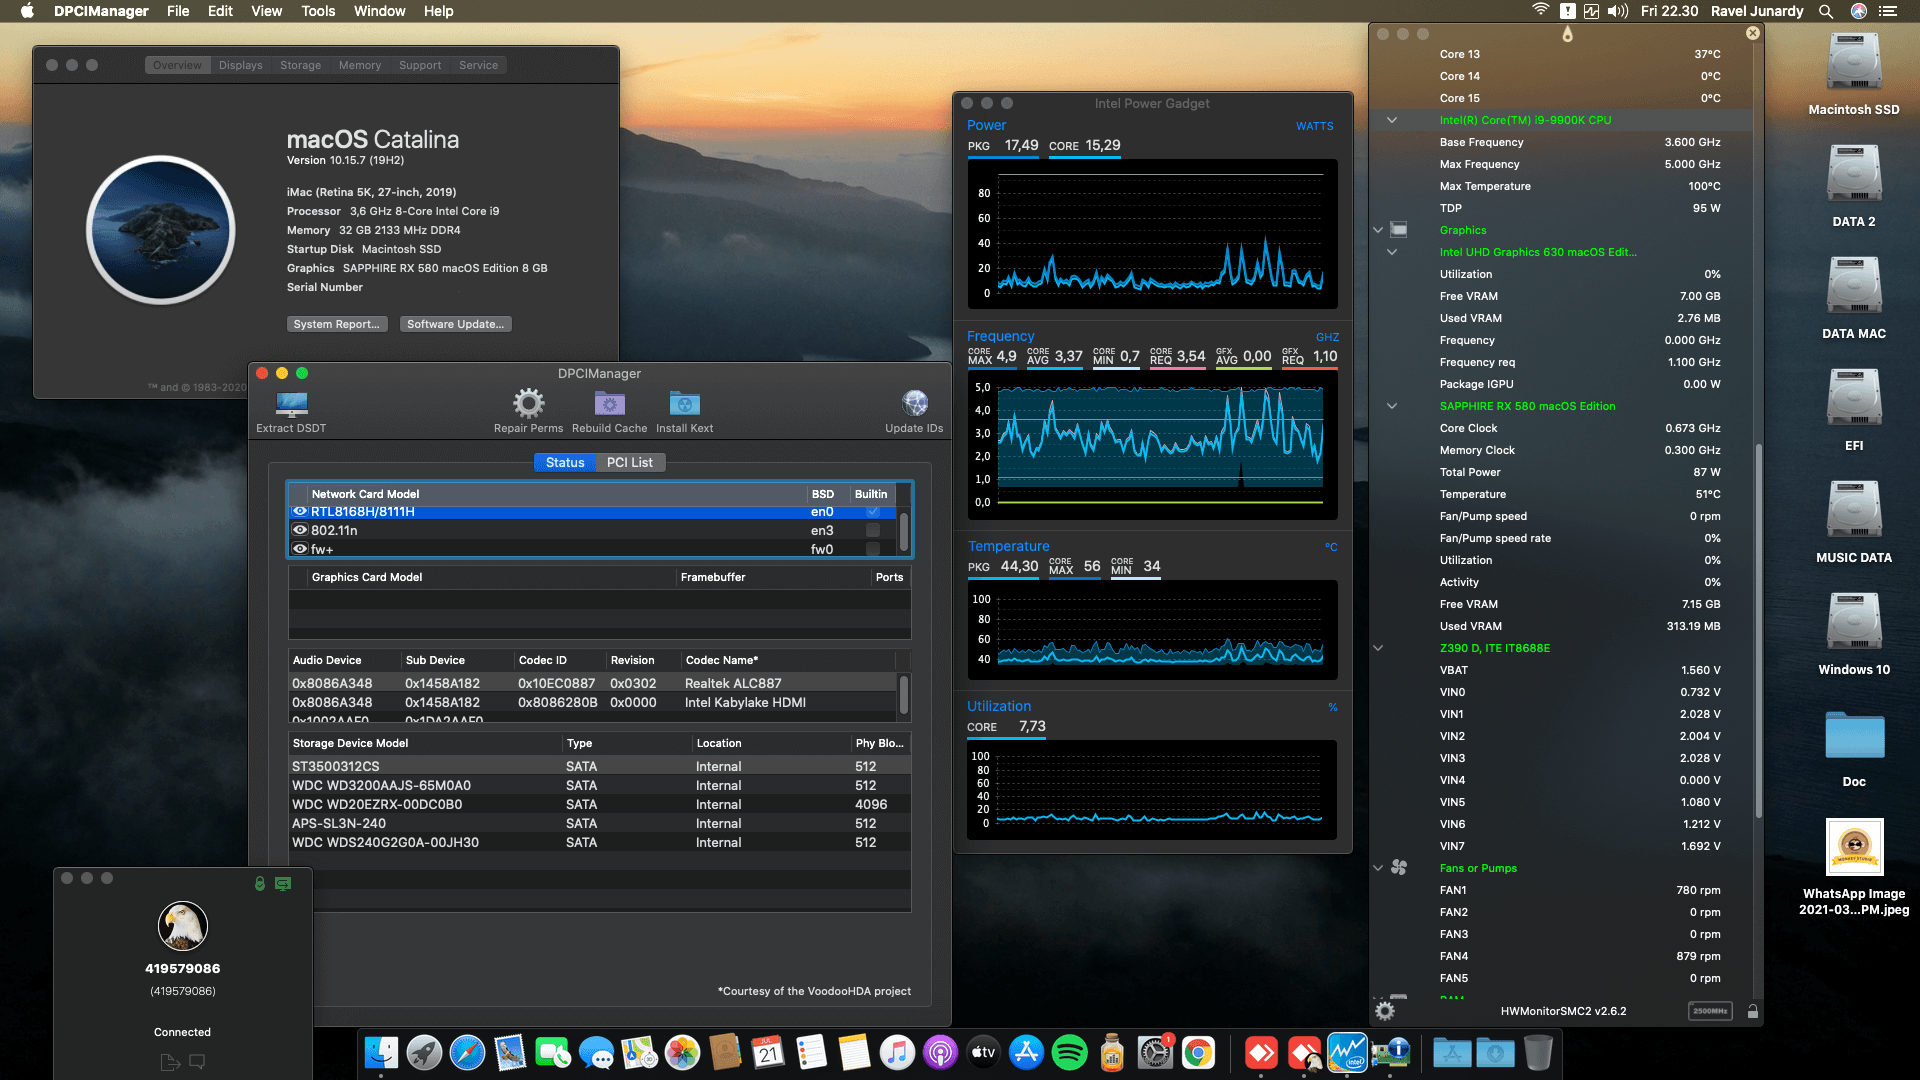Image resolution: width=1920 pixels, height=1080 pixels.
Task: Open Service tab in About This Mac
Action: coord(478,65)
